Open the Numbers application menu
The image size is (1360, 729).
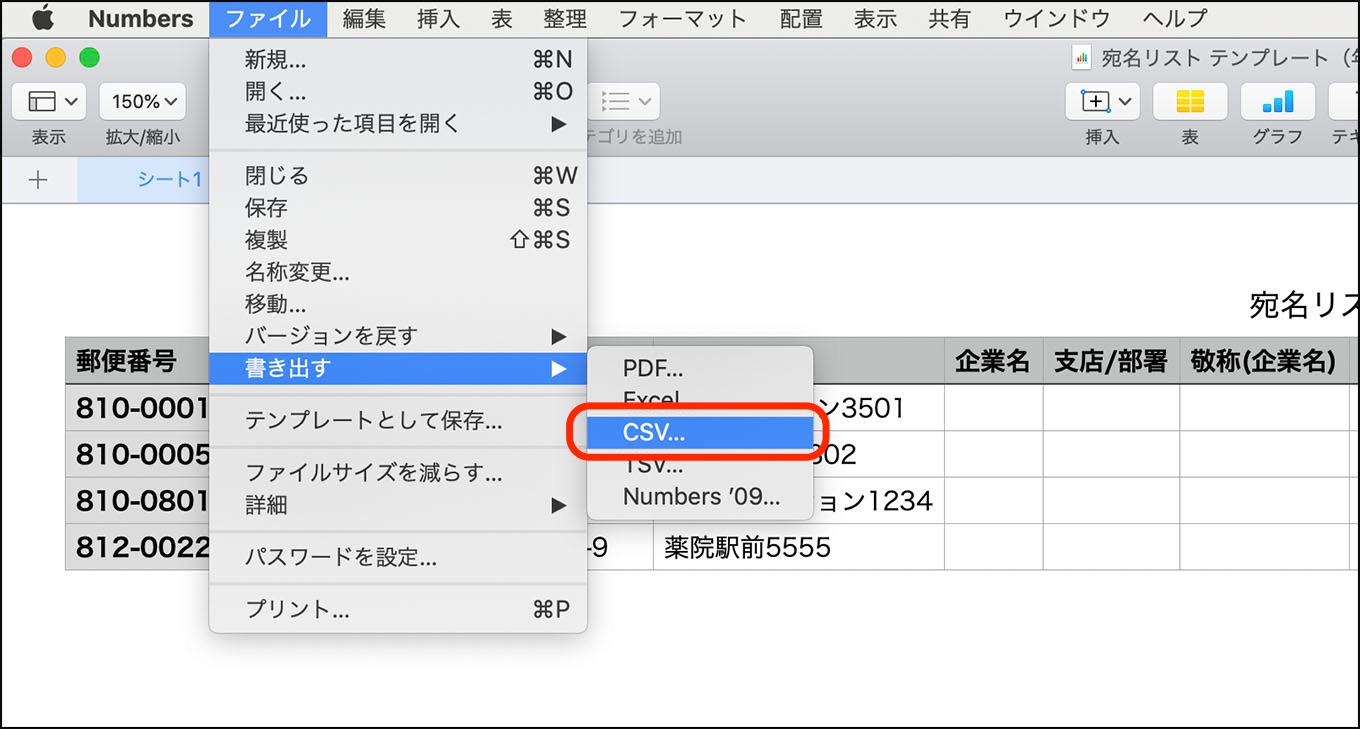tap(140, 18)
